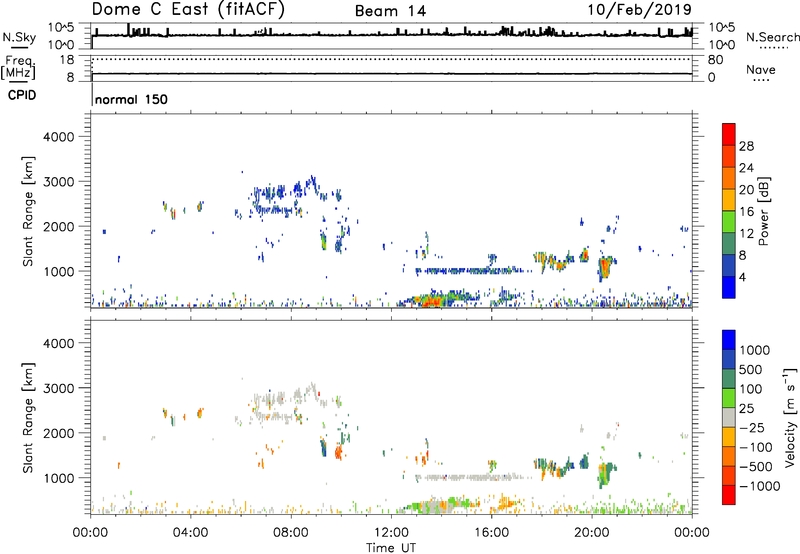The image size is (800, 554).
Task: Pick the red bottom segment of the velocity color bar
Action: tap(729, 495)
